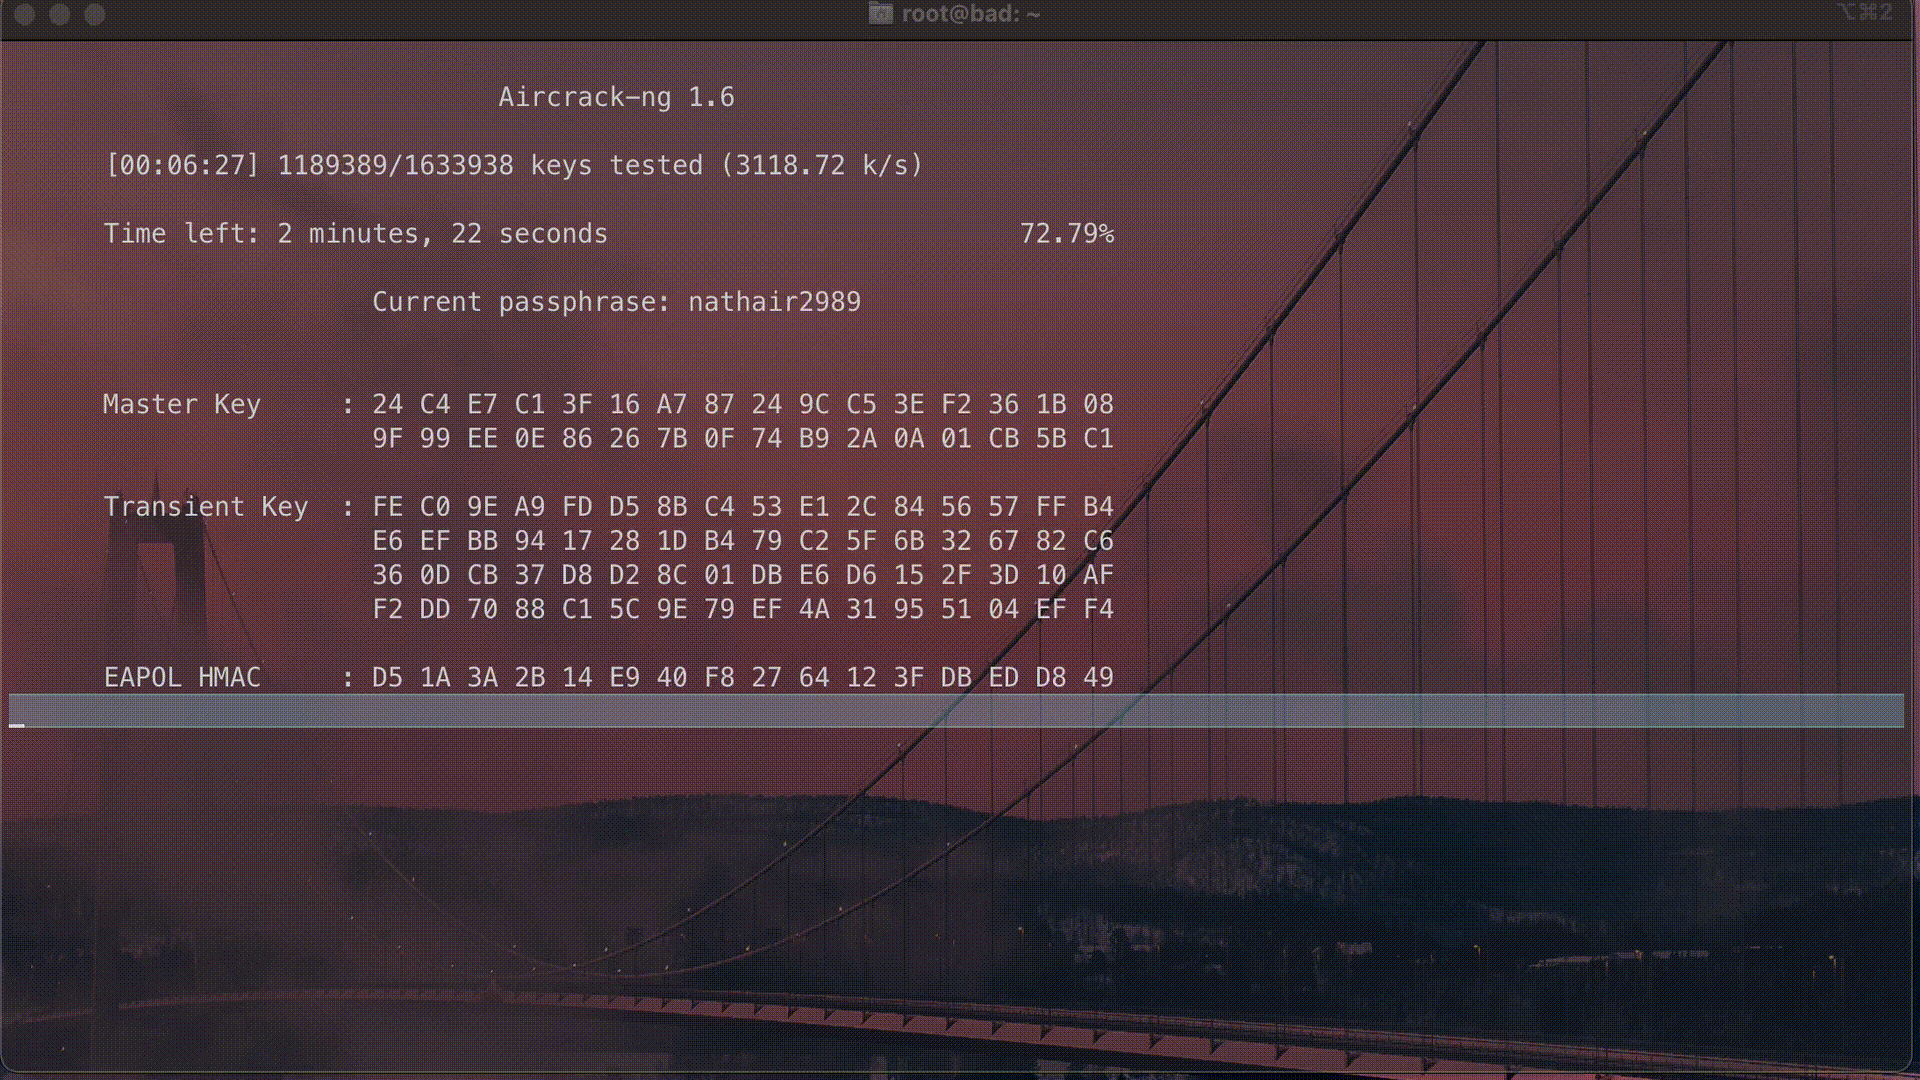Click the Transient Key row starting with FE C0
The width and height of the screenshot is (1920, 1080).
point(743,507)
